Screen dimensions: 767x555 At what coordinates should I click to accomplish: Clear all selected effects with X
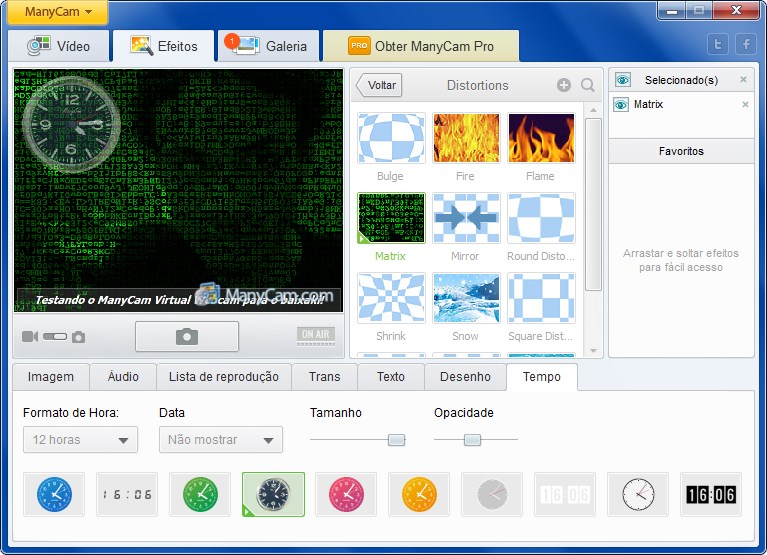(743, 79)
